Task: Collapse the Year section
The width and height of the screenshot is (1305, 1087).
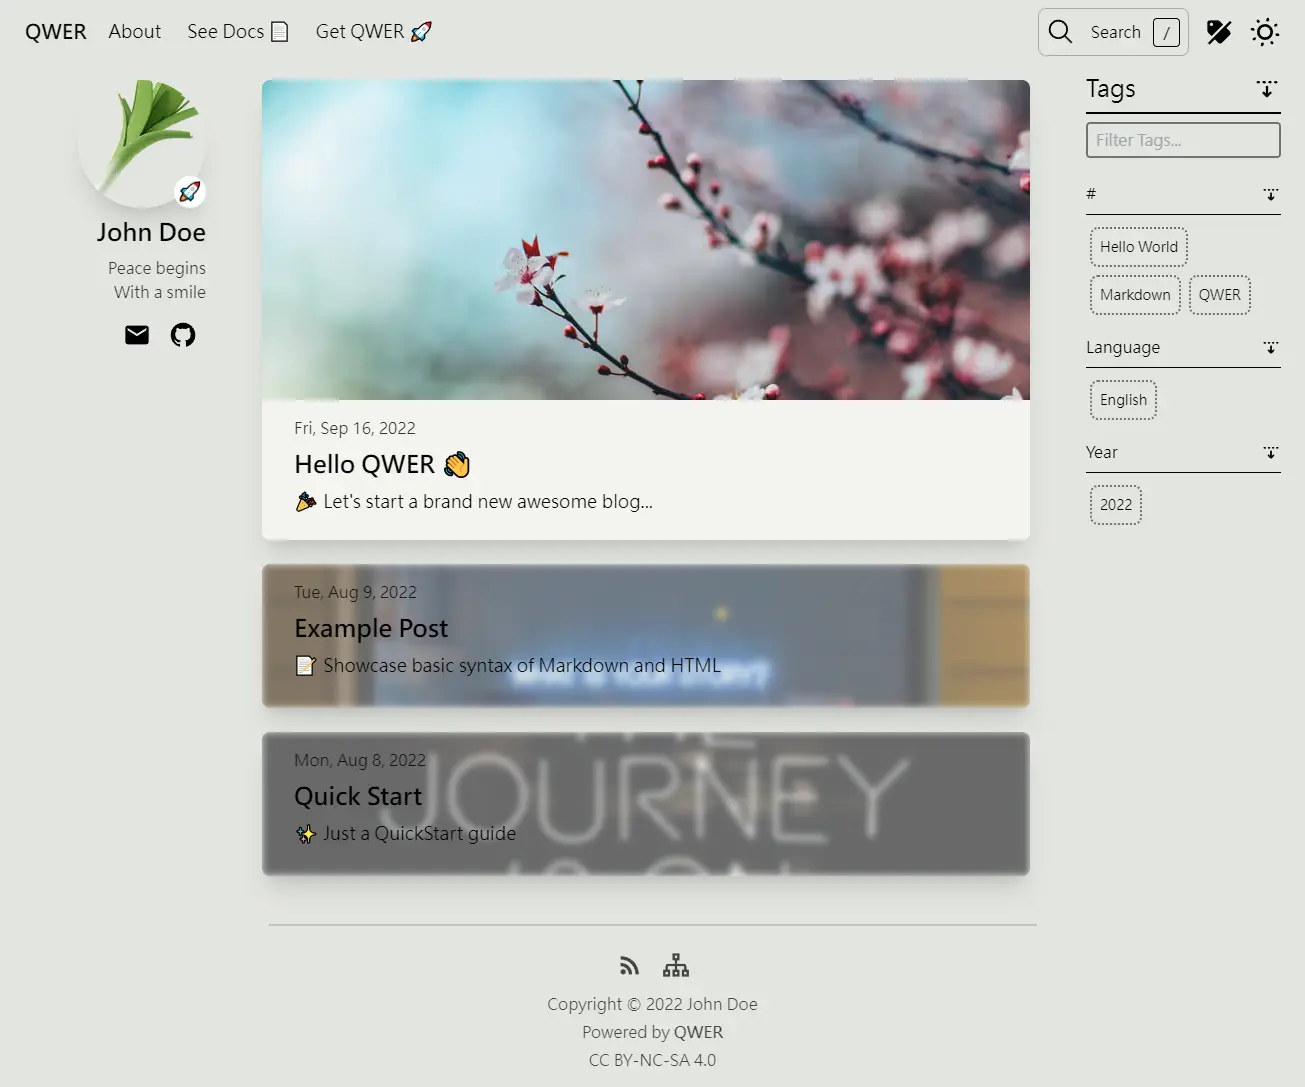Action: click(x=1271, y=453)
